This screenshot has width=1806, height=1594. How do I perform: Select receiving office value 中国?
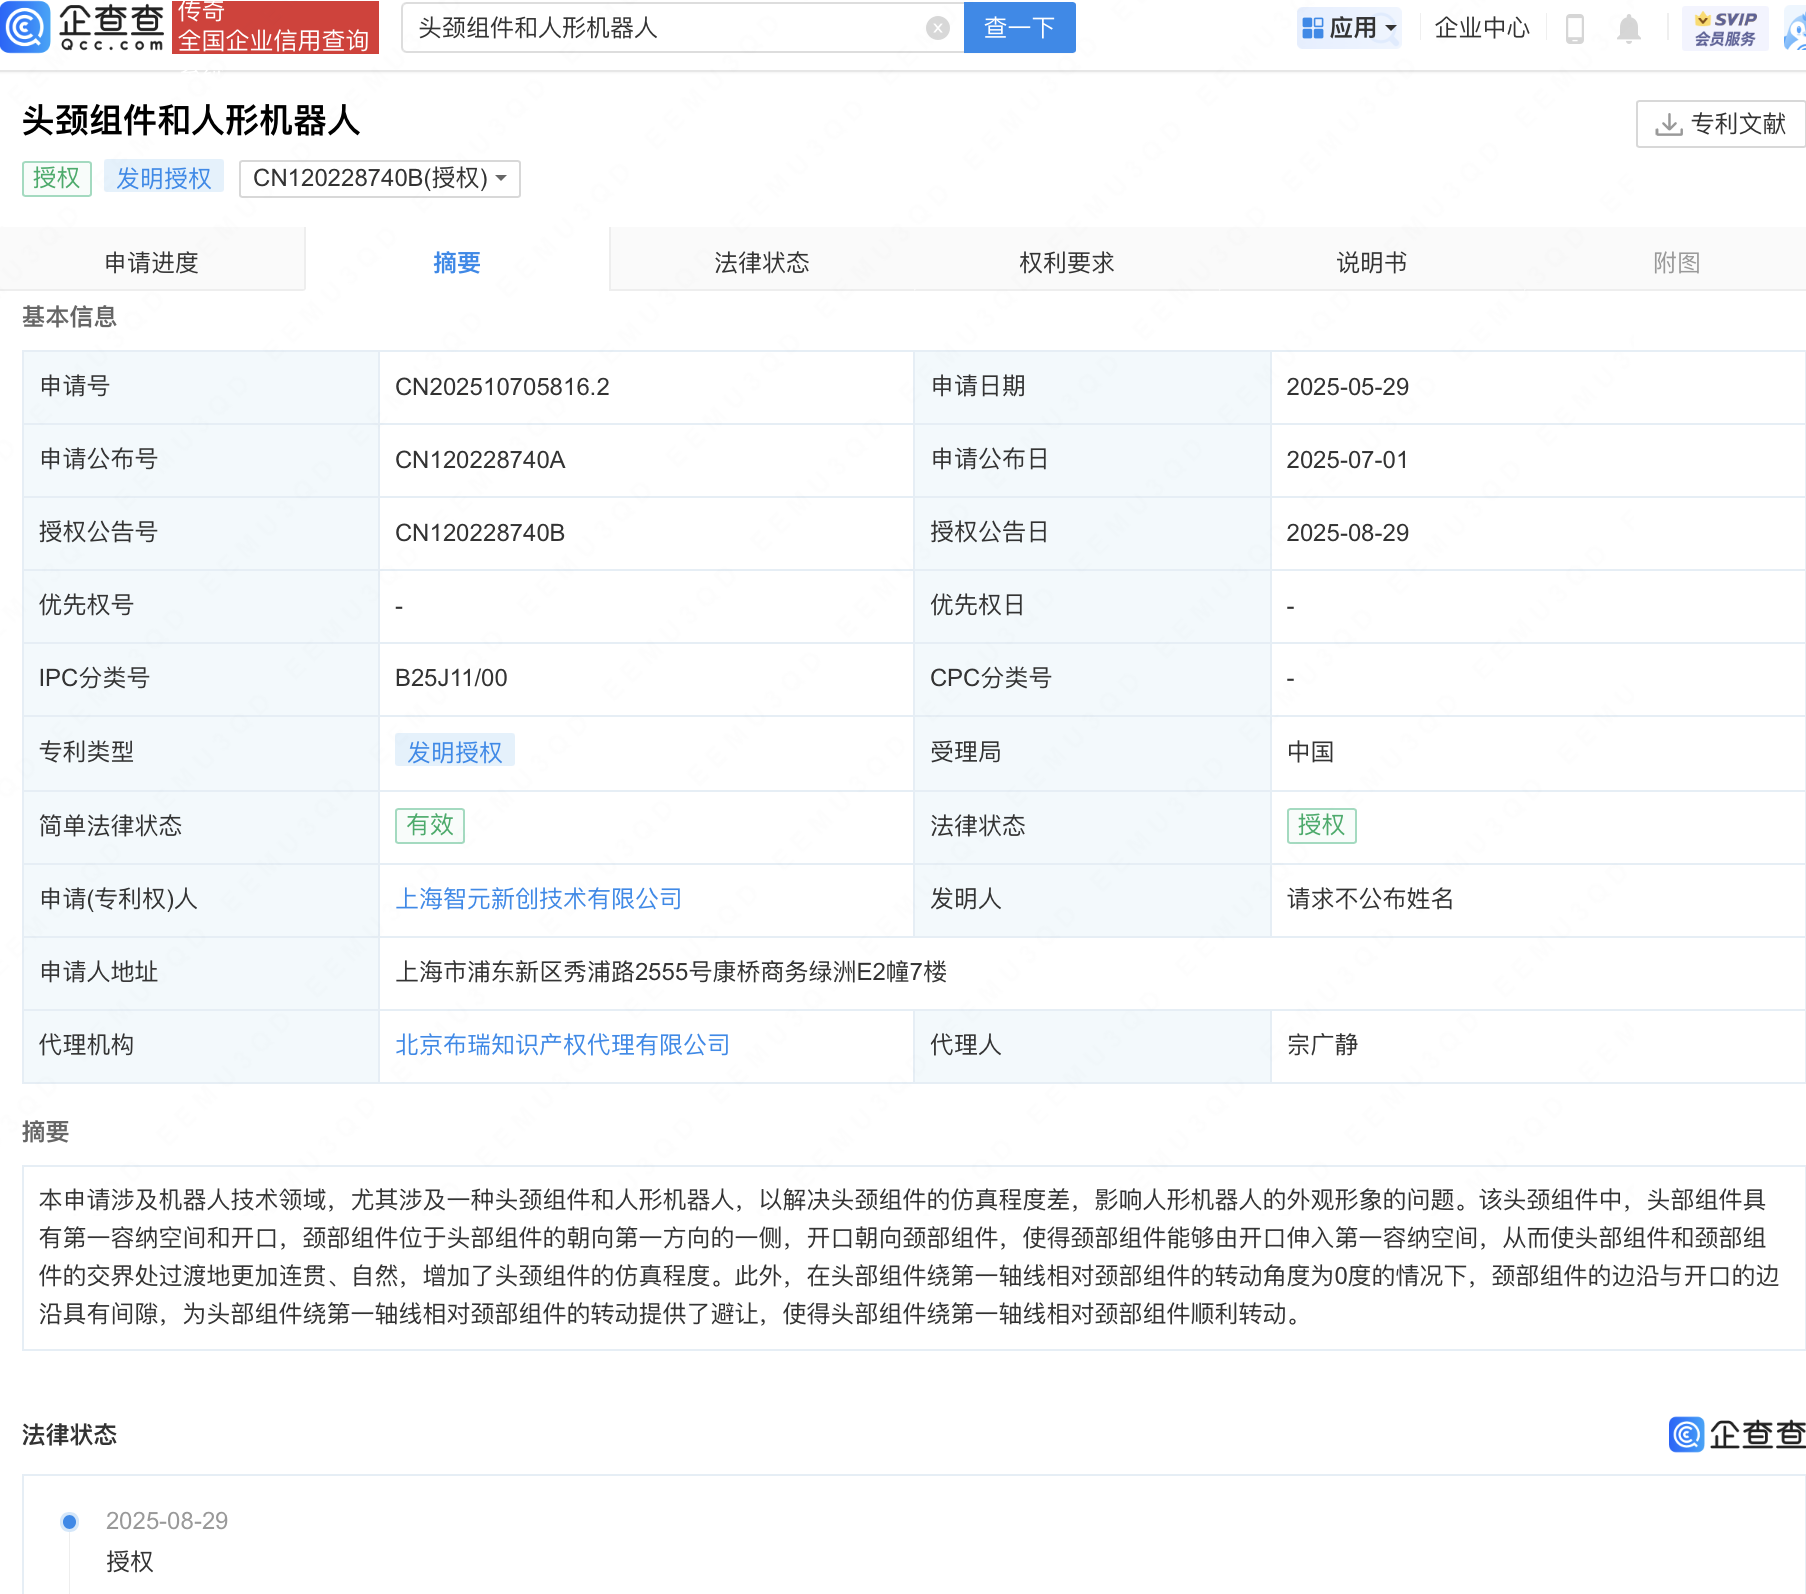coord(1310,752)
